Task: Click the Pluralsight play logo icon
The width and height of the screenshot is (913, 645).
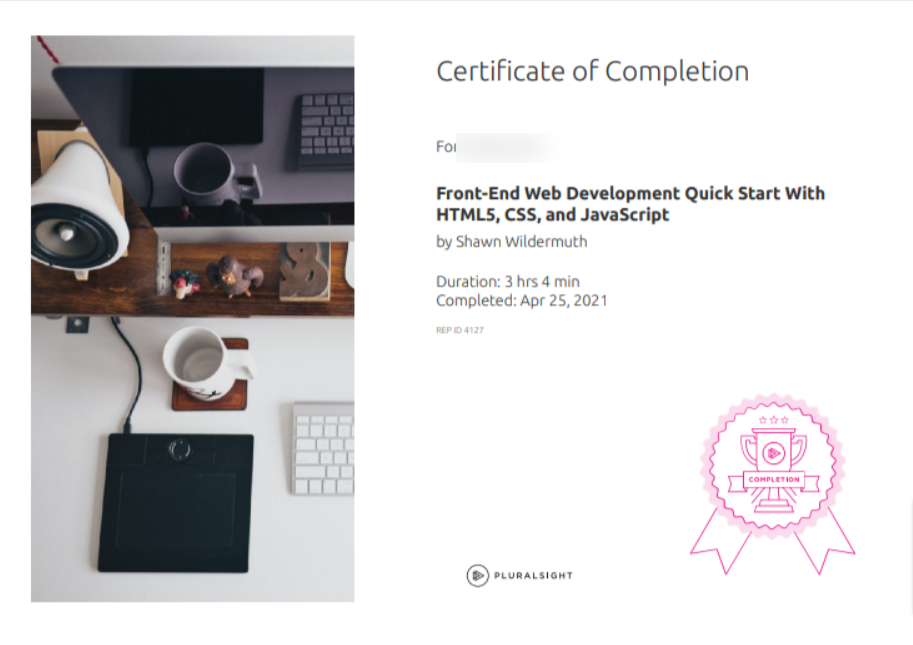Action: (x=477, y=576)
